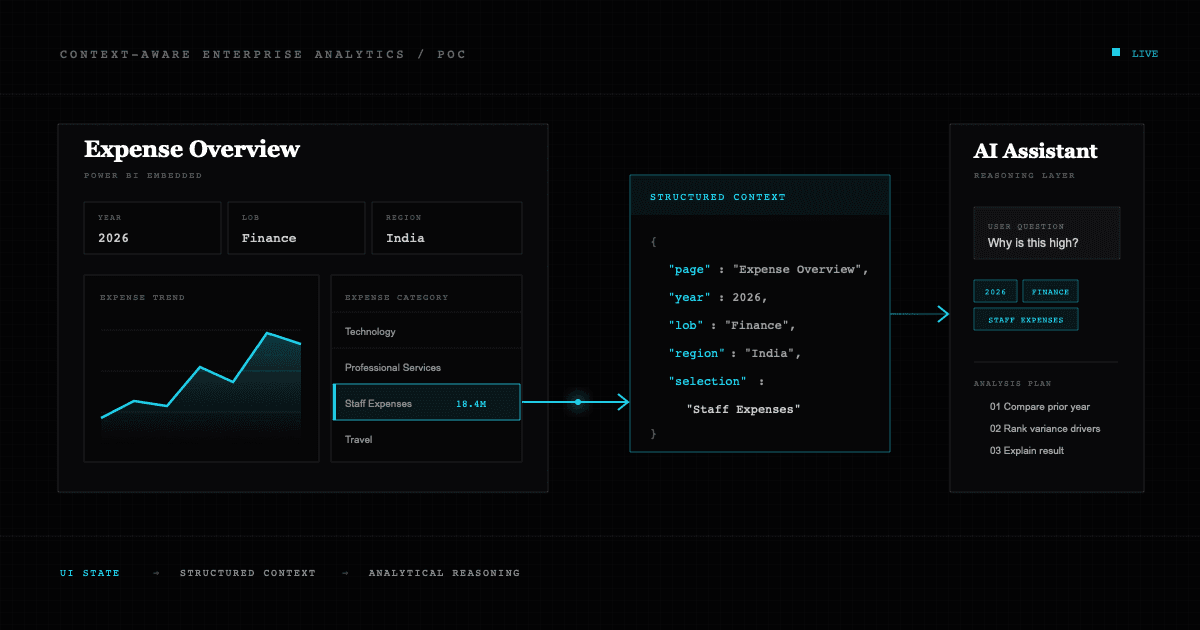This screenshot has height=630, width=1200.
Task: Select the Staff Expenses category row
Action: 426,403
